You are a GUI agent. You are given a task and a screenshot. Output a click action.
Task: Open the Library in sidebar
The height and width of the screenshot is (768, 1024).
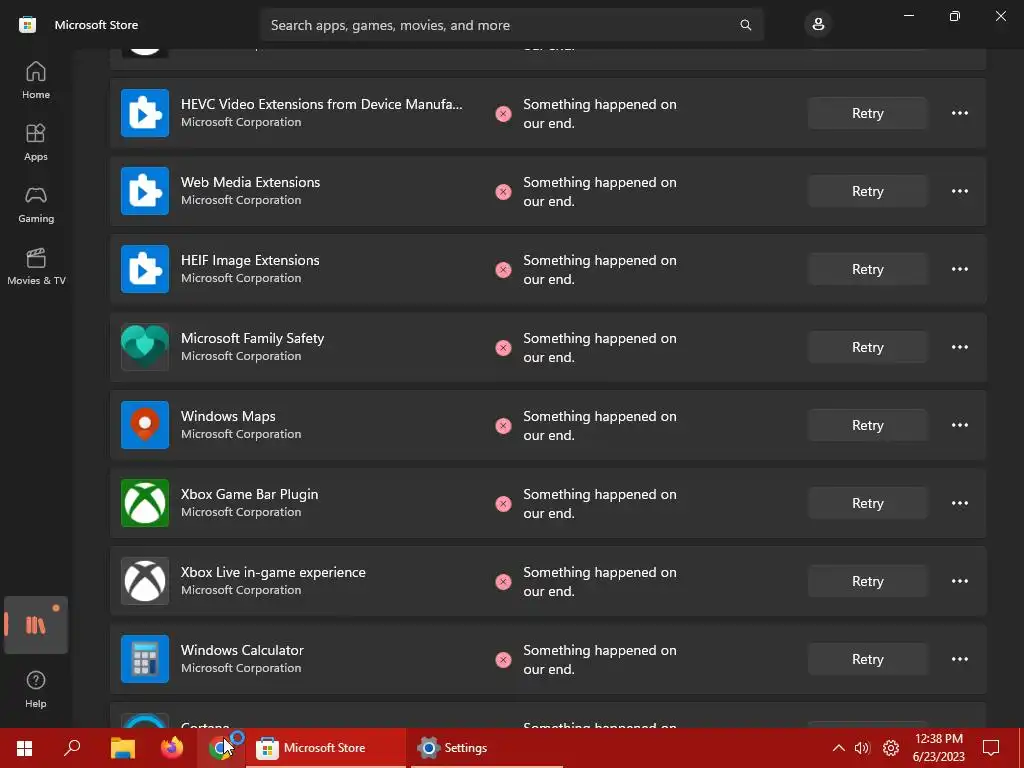pos(36,625)
